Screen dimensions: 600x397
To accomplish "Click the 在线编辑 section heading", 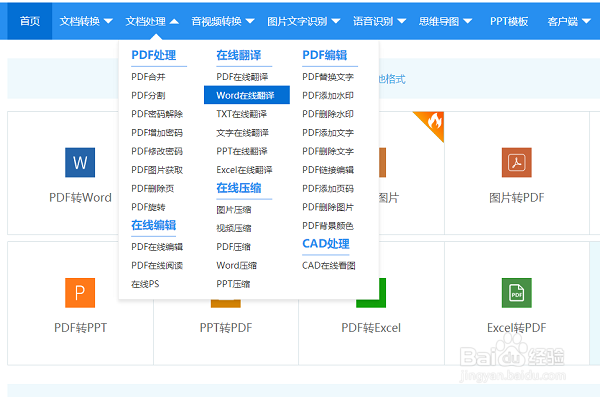I will pos(154,225).
